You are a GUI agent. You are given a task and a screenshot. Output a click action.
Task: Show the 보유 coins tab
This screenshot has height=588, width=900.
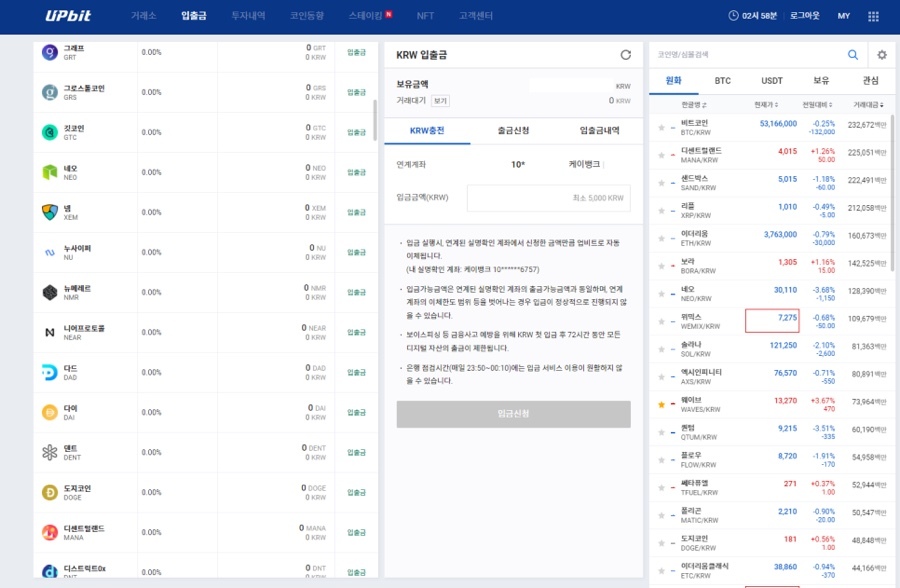821,81
